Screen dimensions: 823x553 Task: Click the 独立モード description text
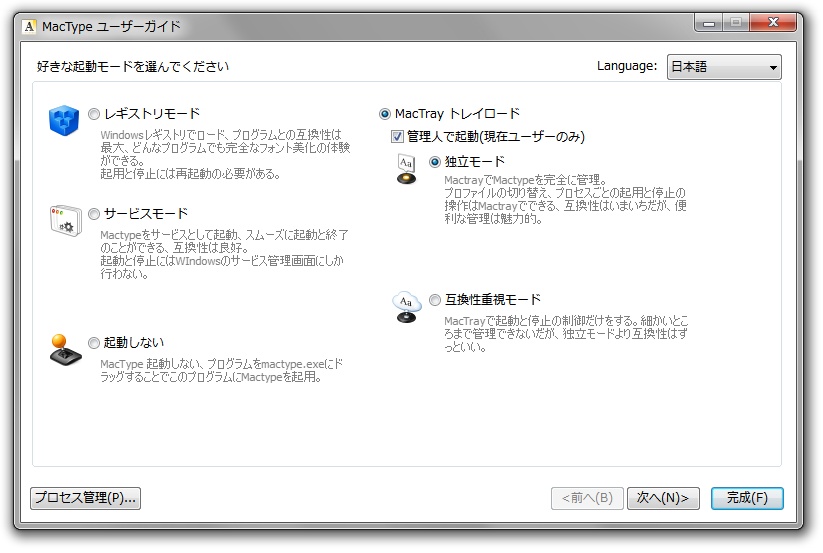(565, 199)
